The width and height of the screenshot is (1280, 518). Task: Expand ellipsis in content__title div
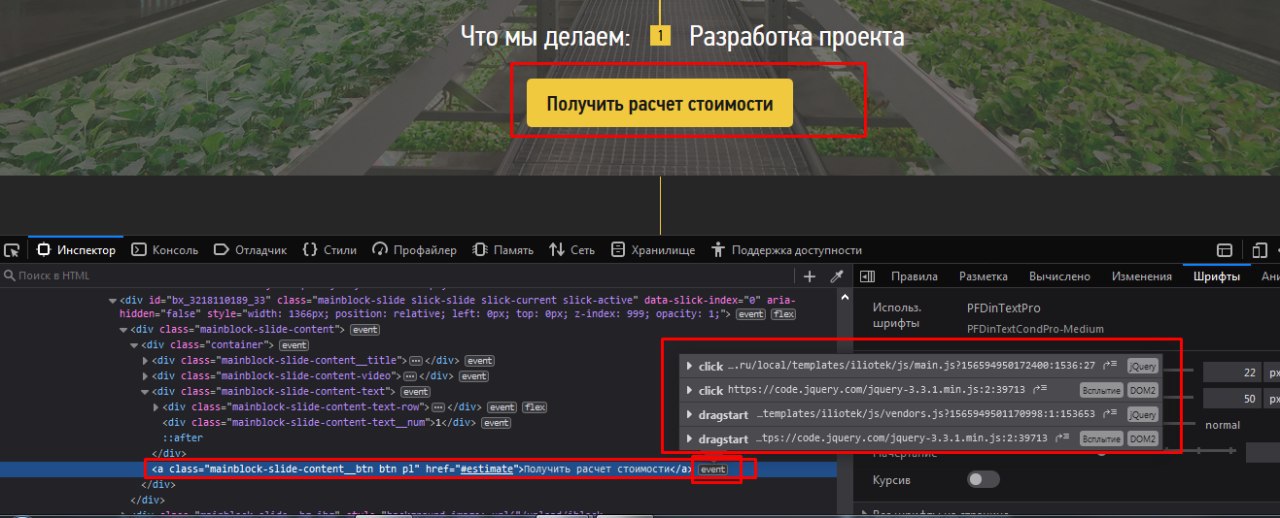pyautogui.click(x=416, y=361)
